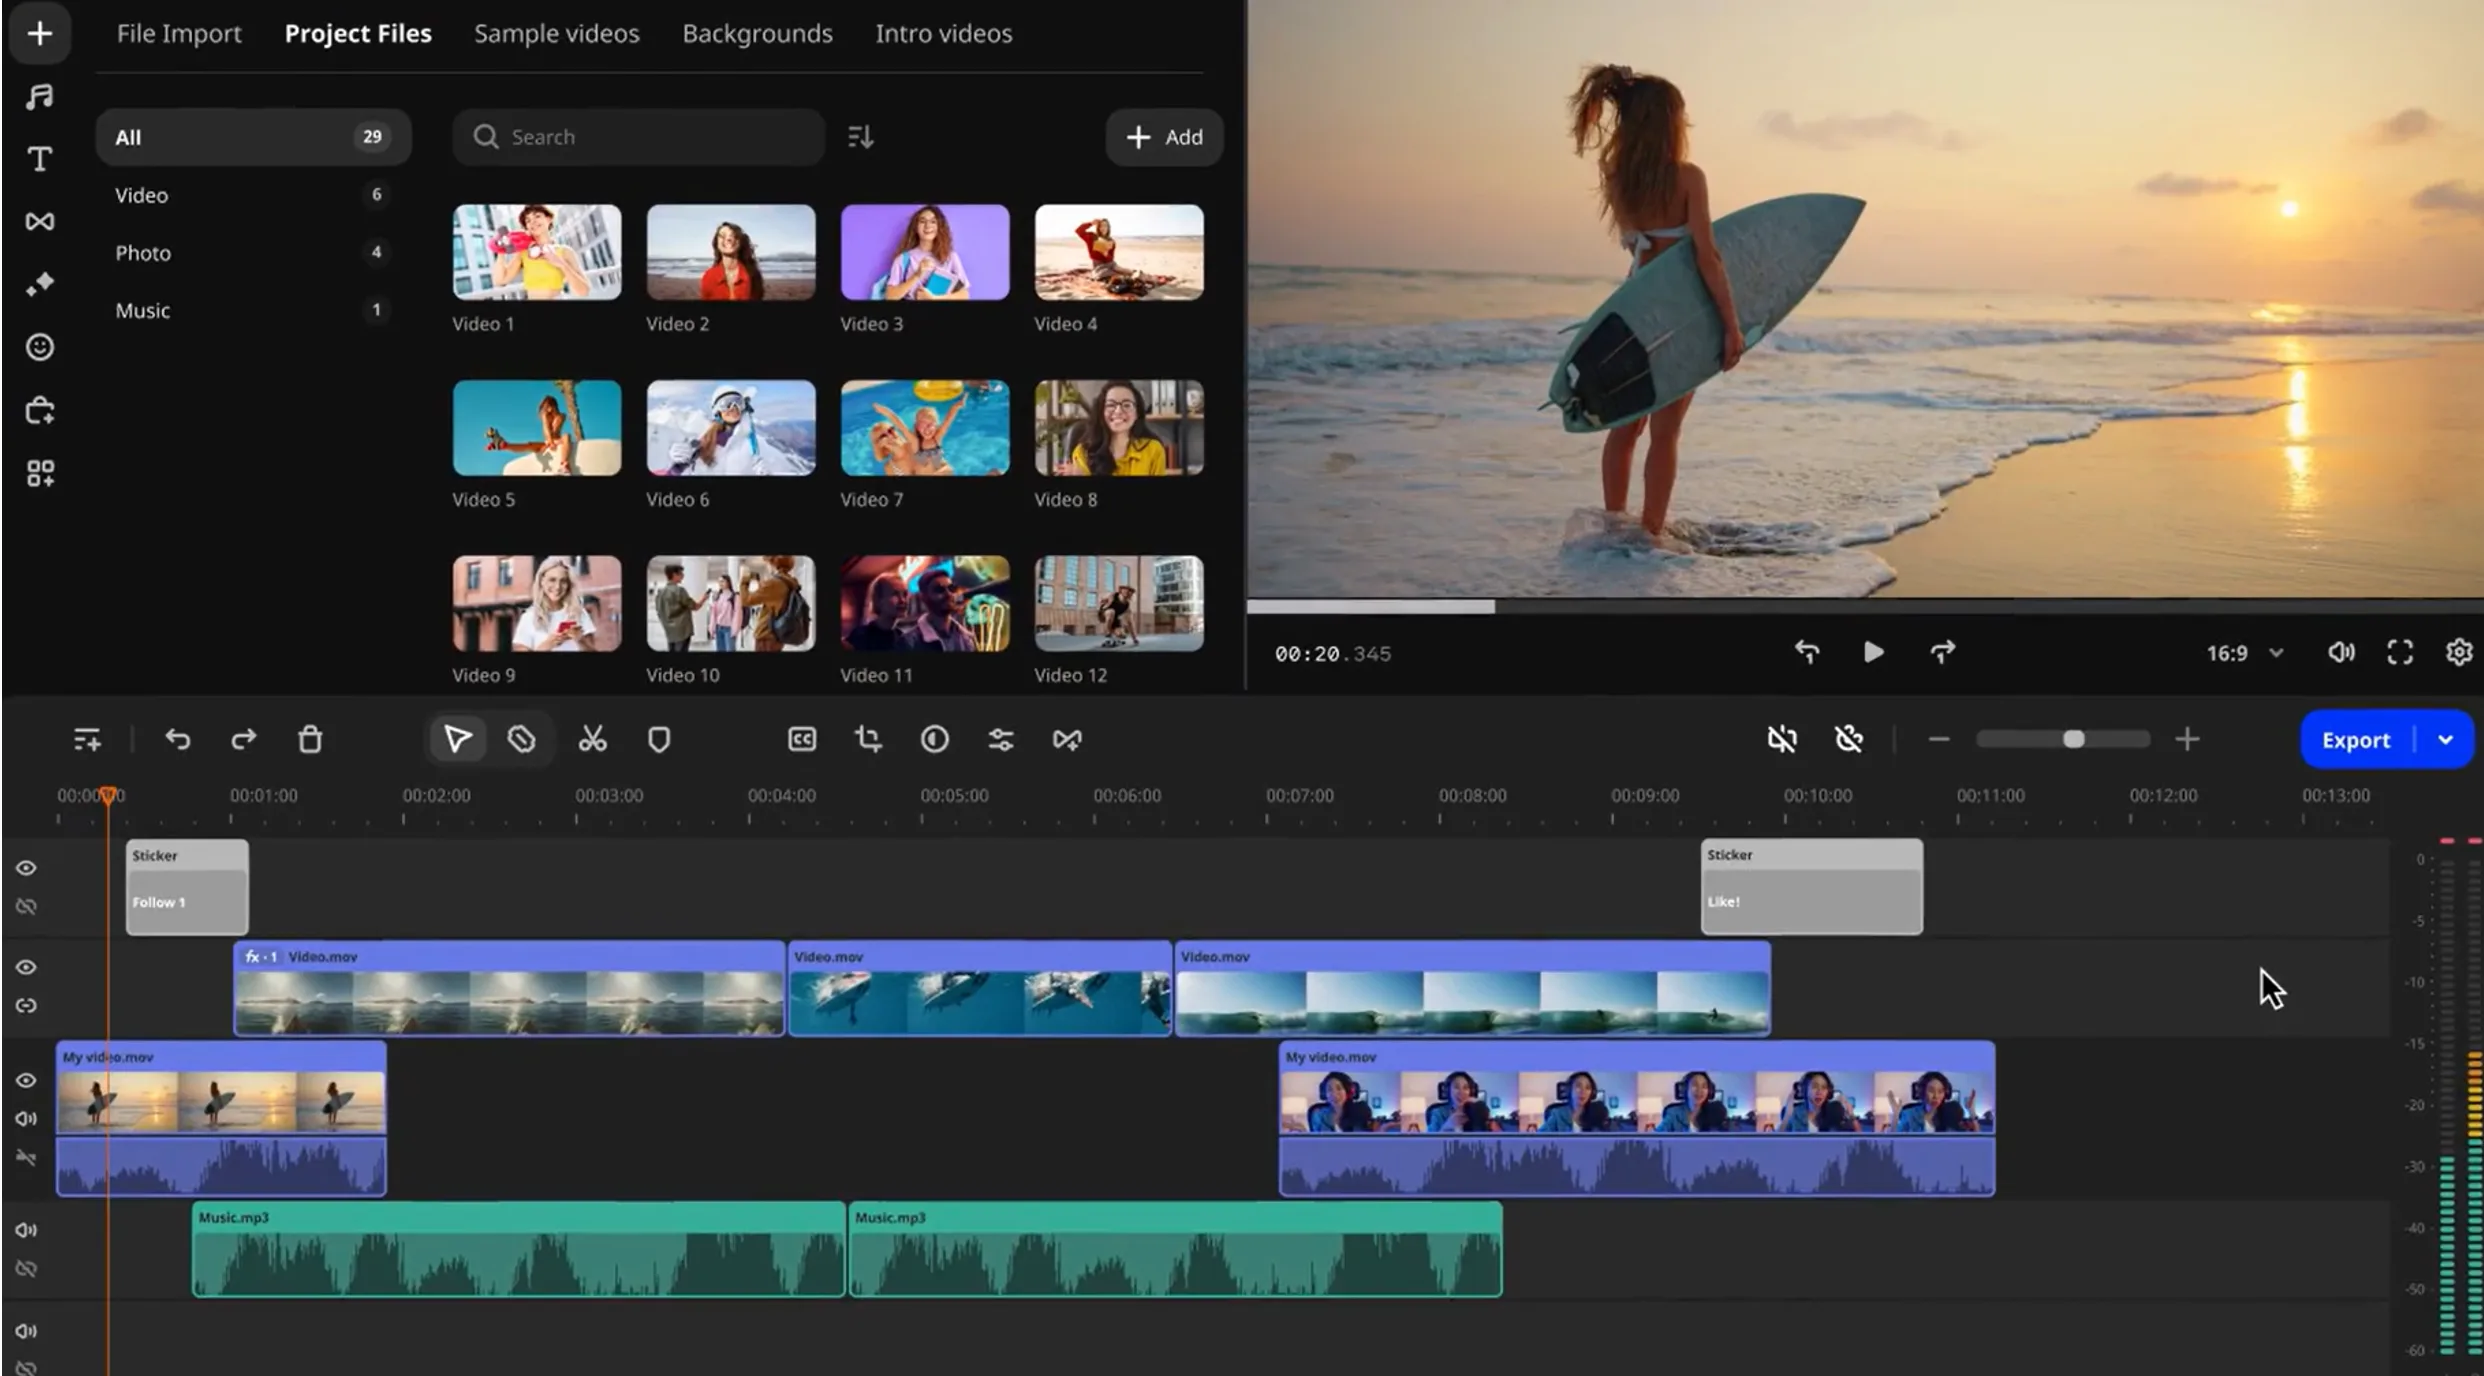Screen dimensions: 2484x1376
Task: Open the Transitions panel
Action: coord(39,222)
